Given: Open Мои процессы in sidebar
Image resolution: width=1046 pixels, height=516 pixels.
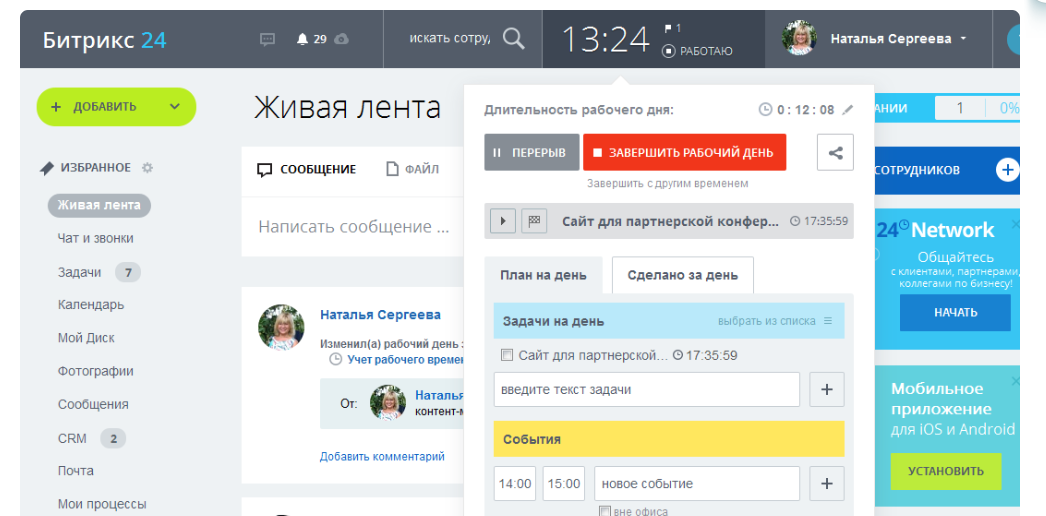Looking at the screenshot, I should 102,504.
